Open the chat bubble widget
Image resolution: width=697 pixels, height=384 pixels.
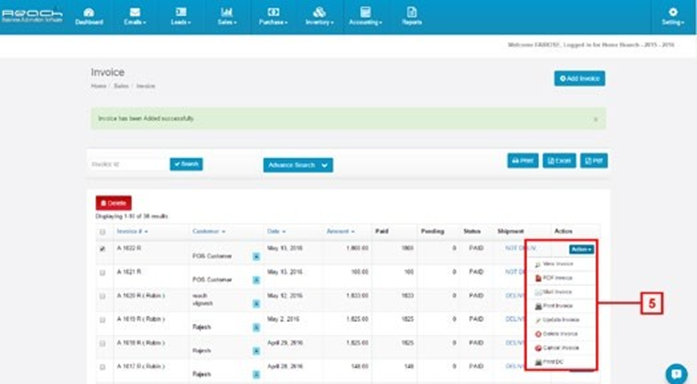pyautogui.click(x=676, y=373)
